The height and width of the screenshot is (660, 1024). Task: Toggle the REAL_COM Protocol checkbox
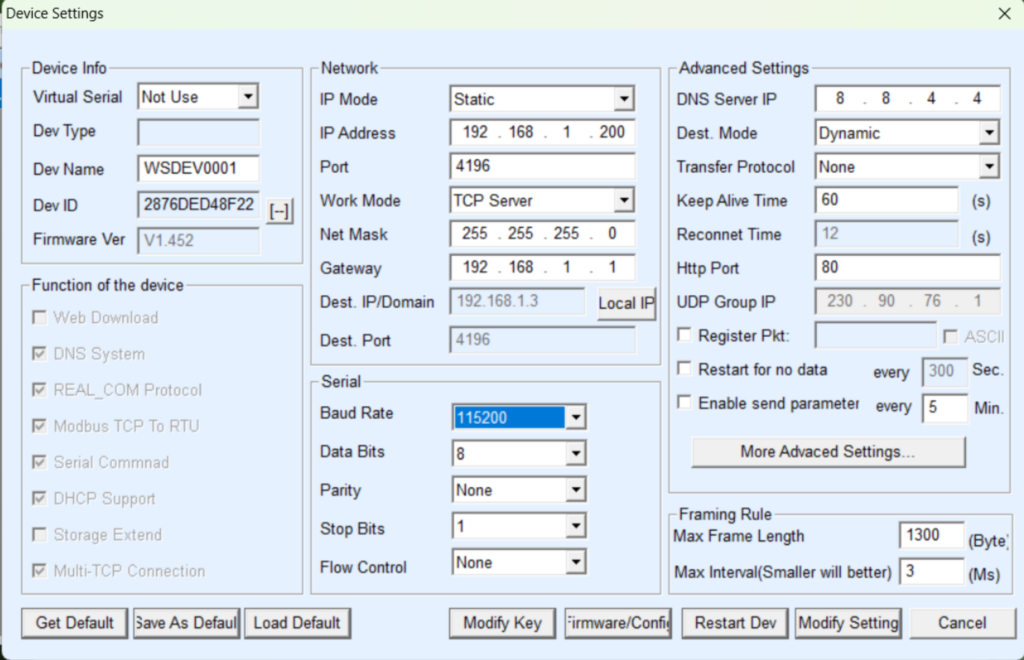39,390
